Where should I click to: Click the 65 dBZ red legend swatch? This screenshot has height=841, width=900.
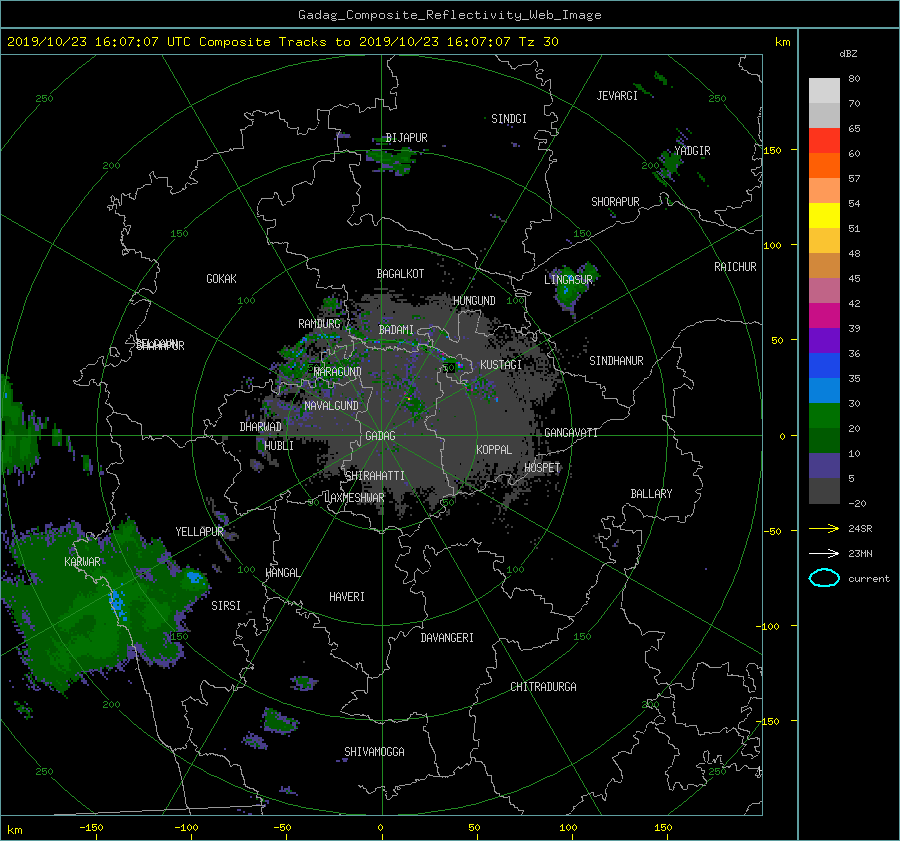click(824, 140)
